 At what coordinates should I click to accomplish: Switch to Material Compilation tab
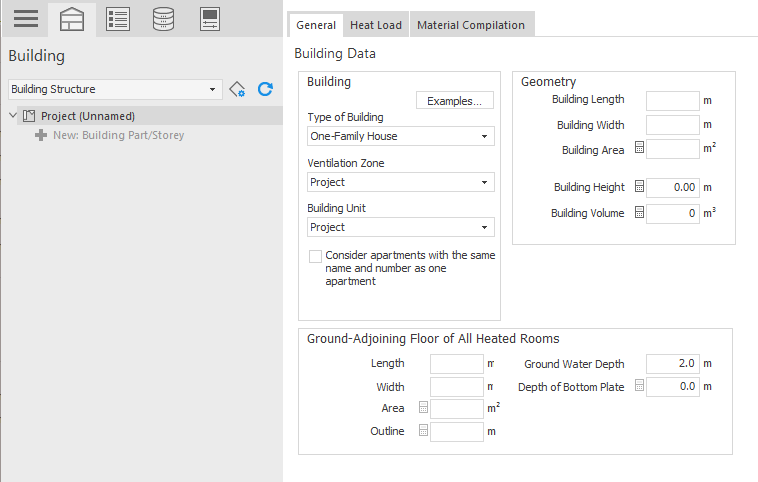[471, 25]
